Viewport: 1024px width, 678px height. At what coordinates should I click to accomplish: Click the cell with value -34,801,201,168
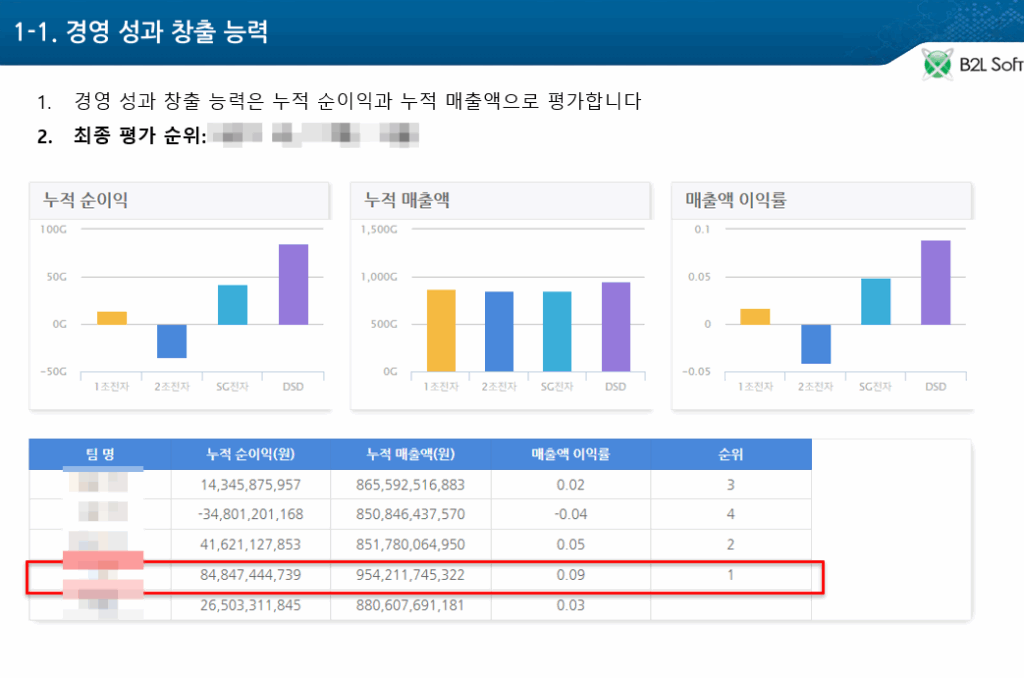point(251,515)
